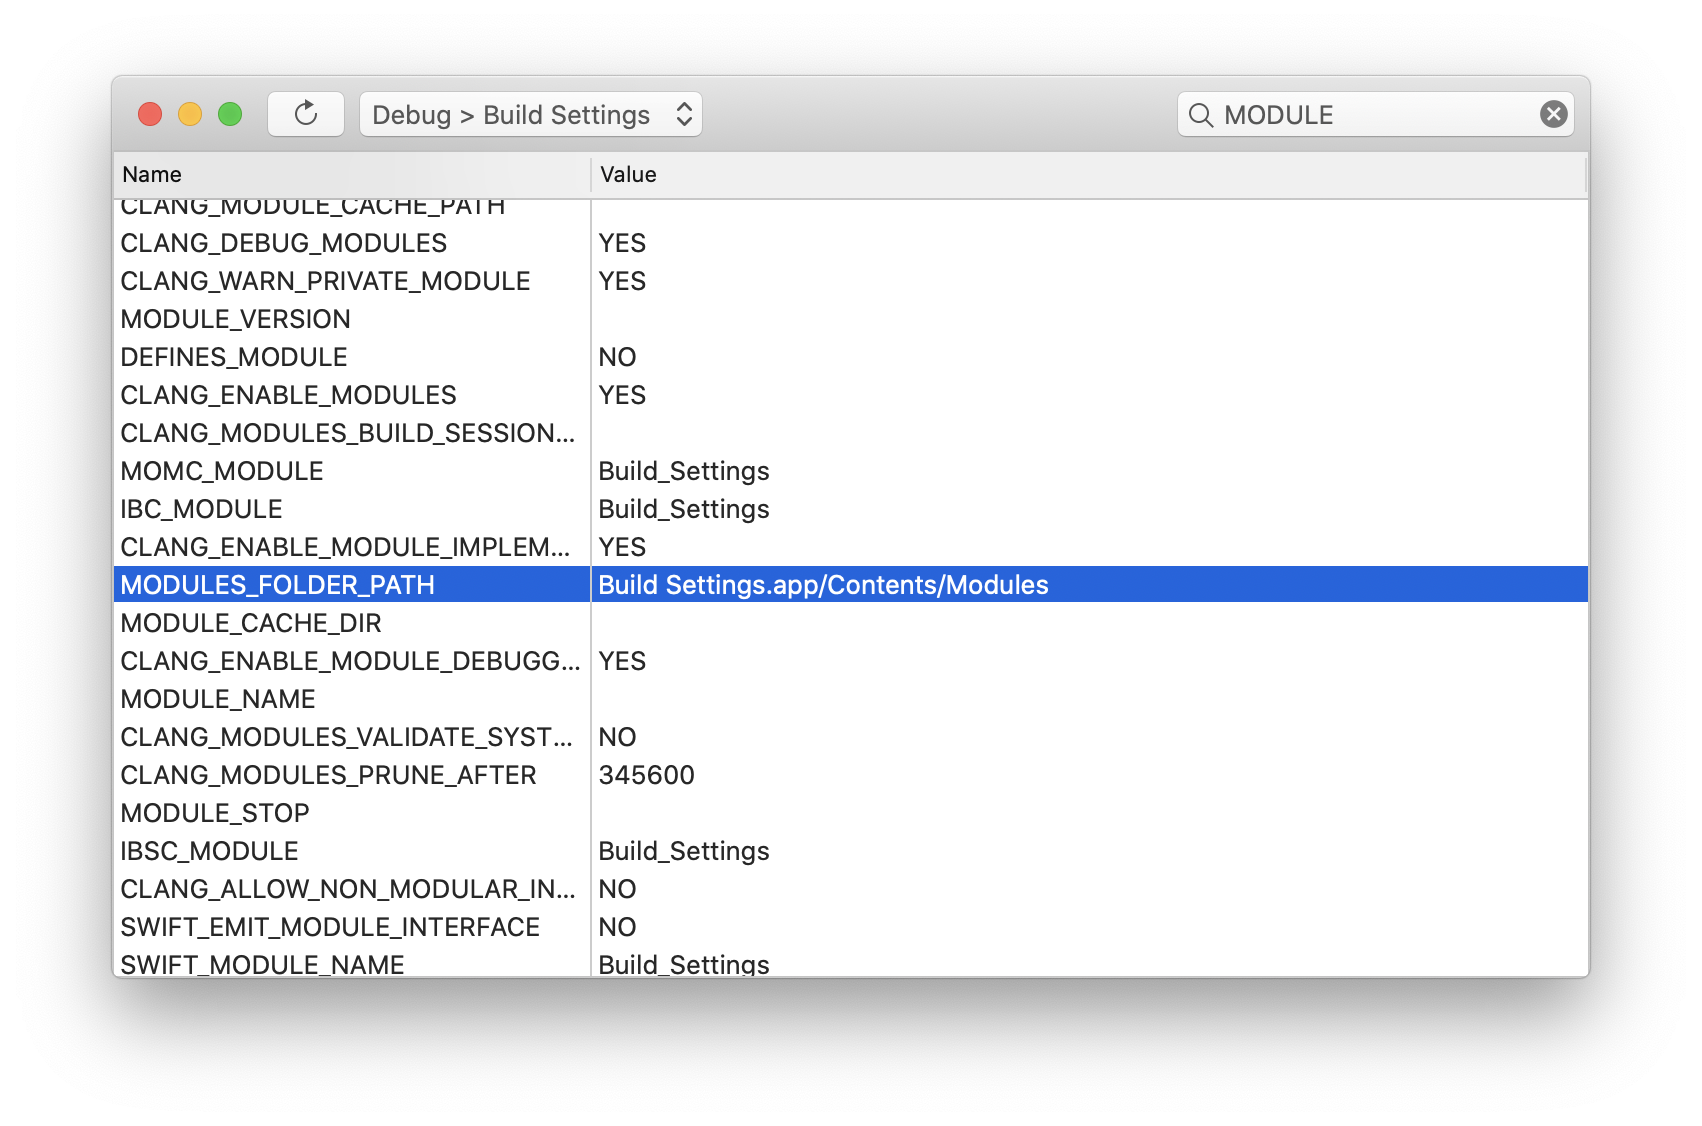Click the magnifying glass icon in the search field
Screen dimensions: 1702x1126
pyautogui.click(x=1203, y=114)
